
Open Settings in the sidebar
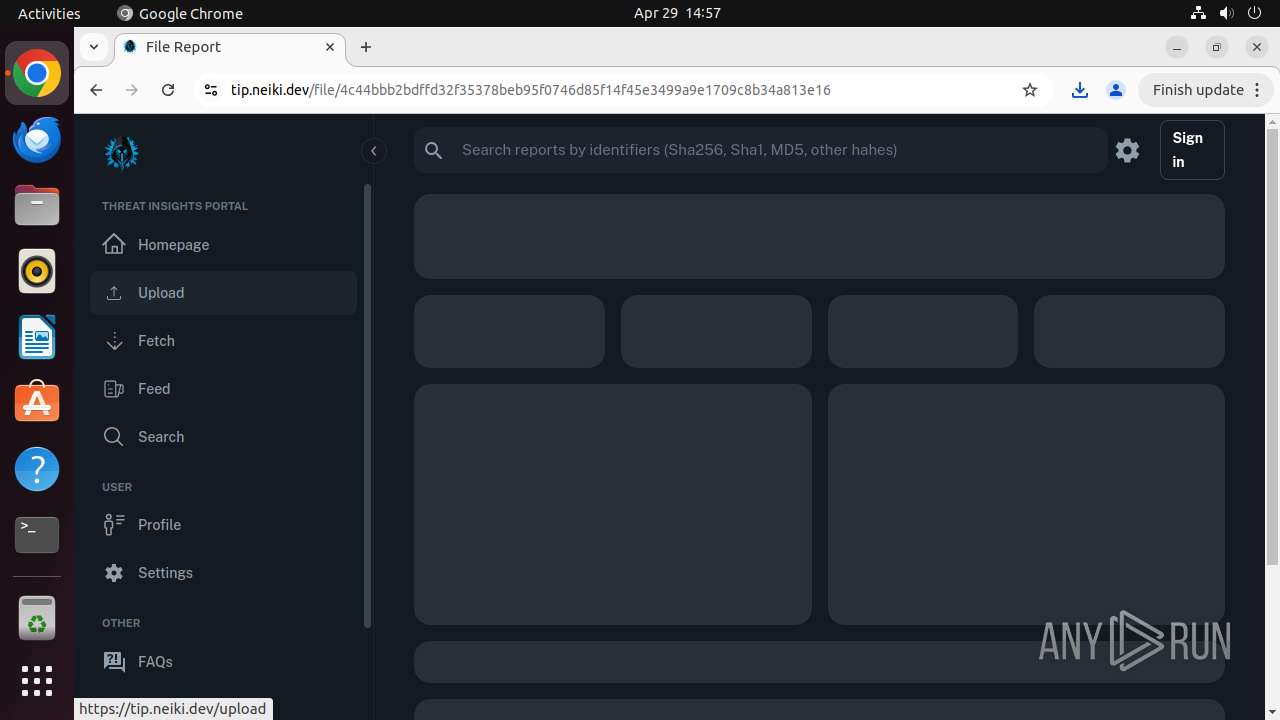(x=223, y=573)
